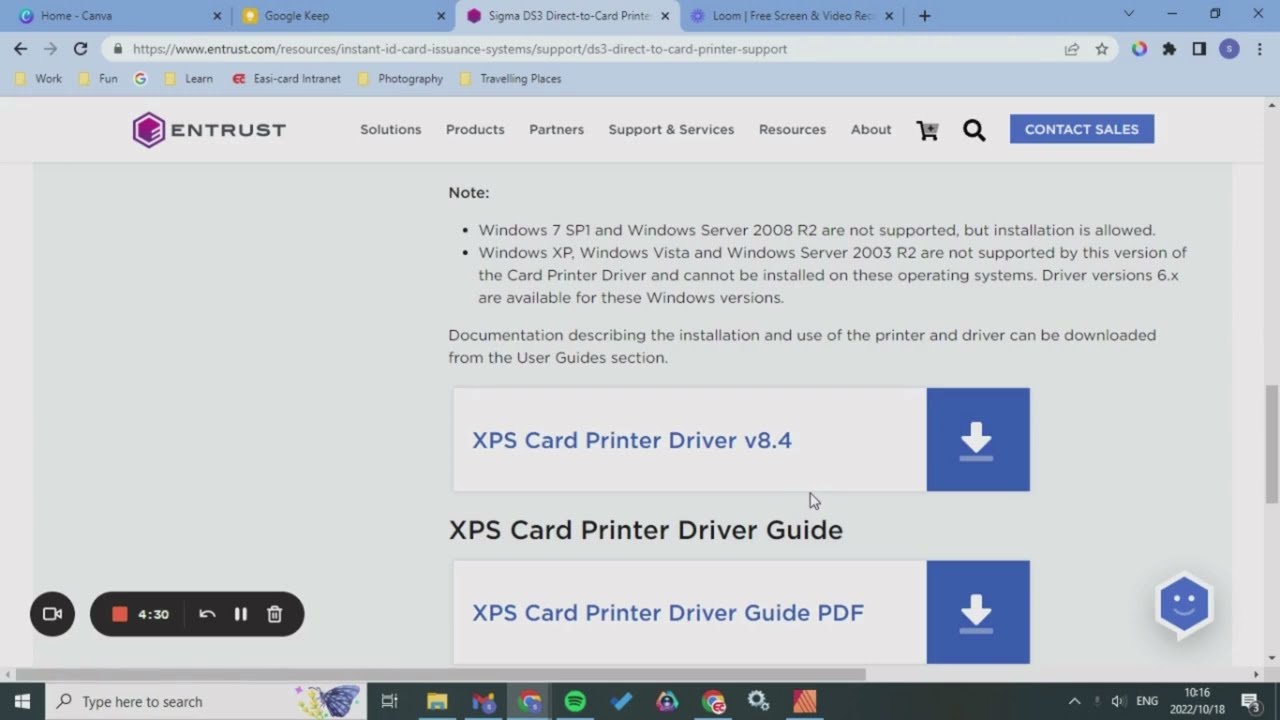This screenshot has height=720, width=1280.
Task: Open the Support & Services menu
Action: 671,130
